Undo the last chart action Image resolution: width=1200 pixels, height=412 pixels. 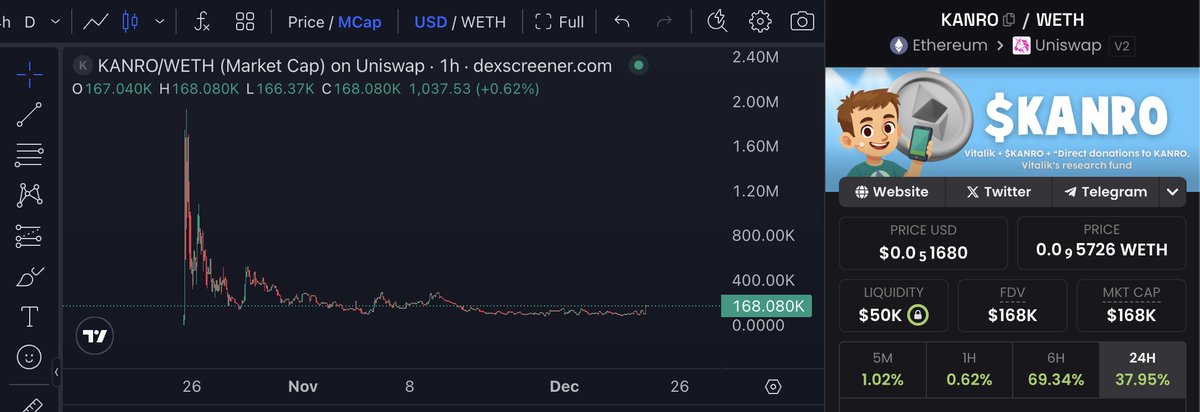pos(622,21)
